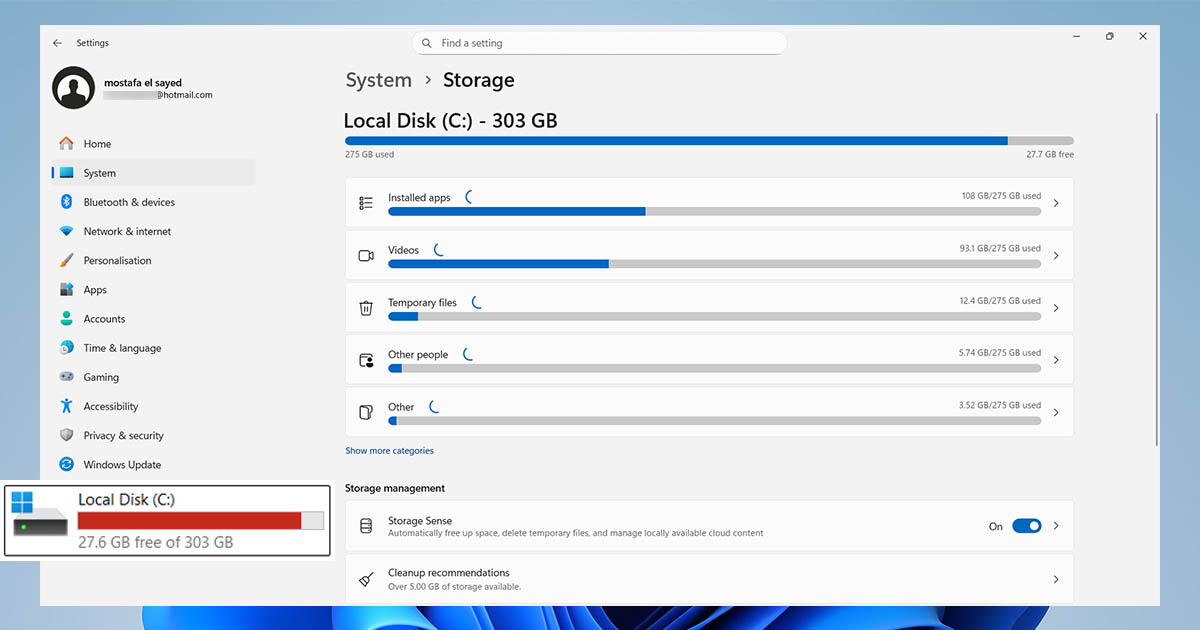Click the Find a setting search box

point(599,43)
